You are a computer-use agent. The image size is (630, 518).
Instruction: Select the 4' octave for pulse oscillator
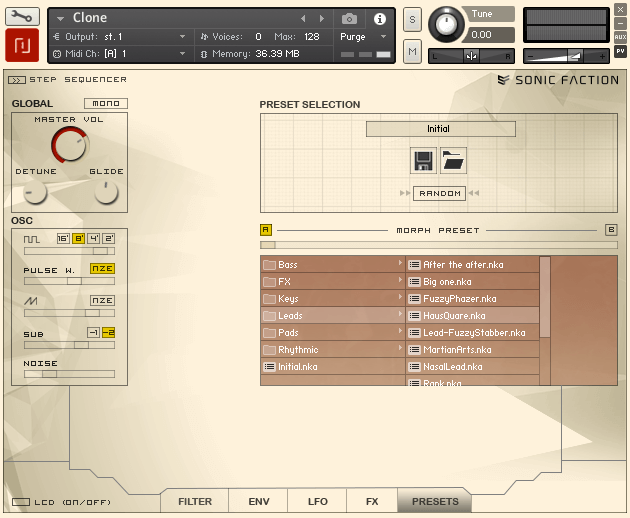click(94, 239)
